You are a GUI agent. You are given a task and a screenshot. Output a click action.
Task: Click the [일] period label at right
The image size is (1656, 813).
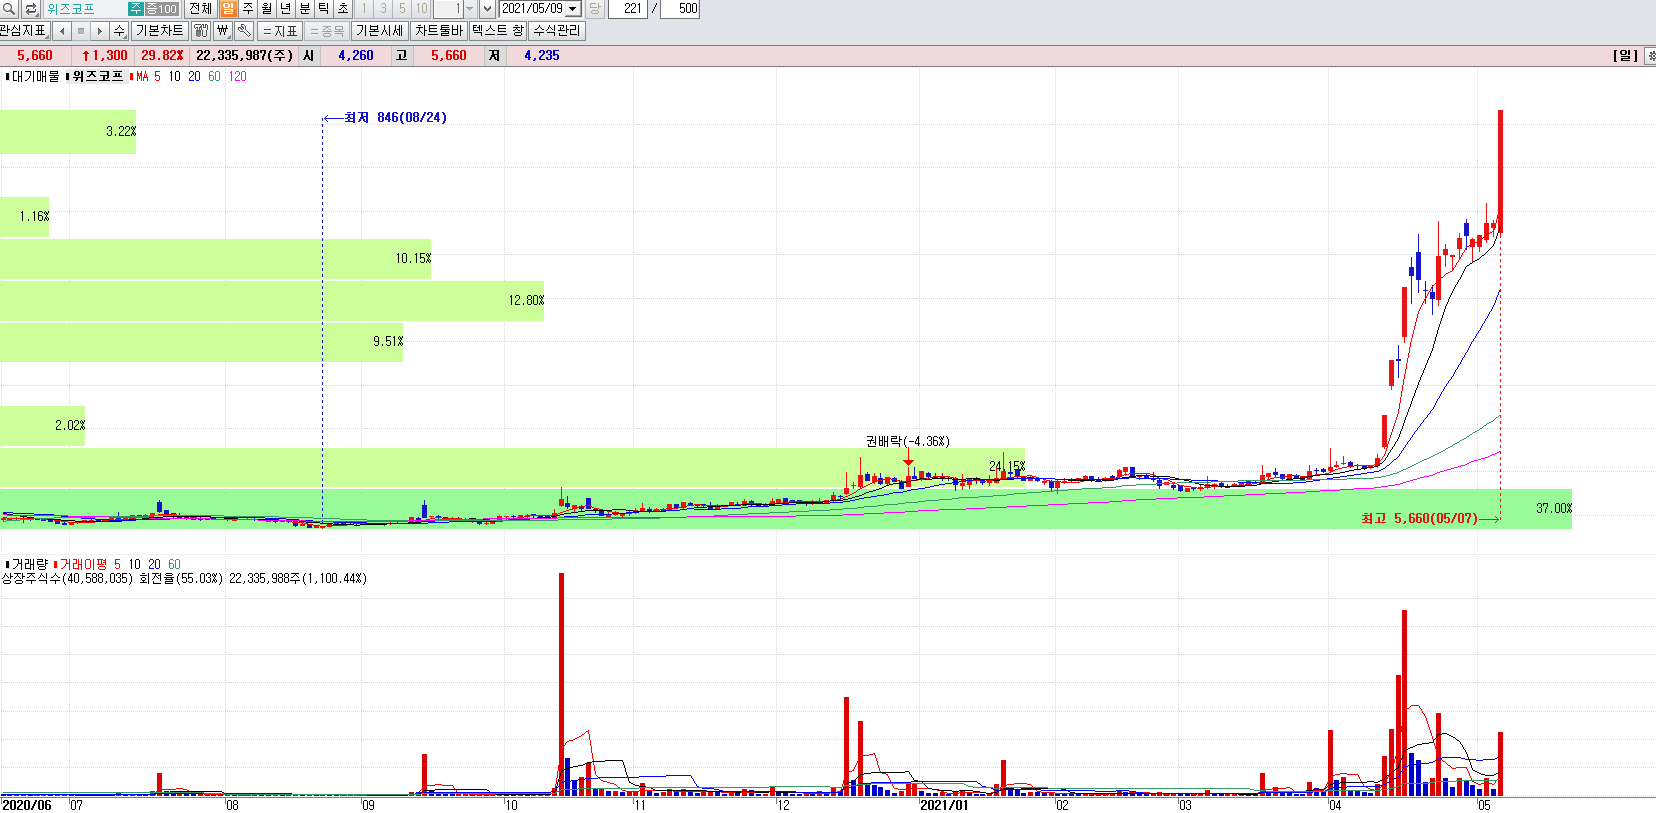pos(1626,56)
